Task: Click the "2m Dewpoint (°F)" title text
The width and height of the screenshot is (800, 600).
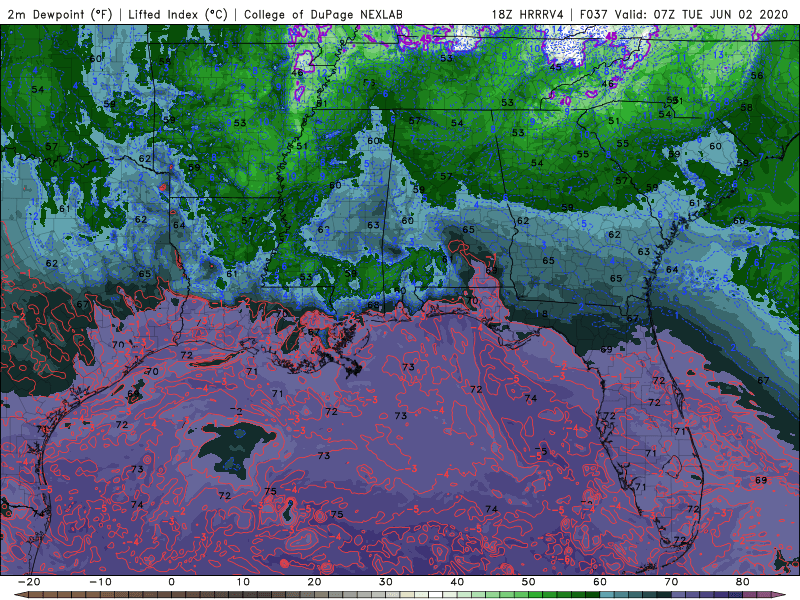Action: pos(60,14)
